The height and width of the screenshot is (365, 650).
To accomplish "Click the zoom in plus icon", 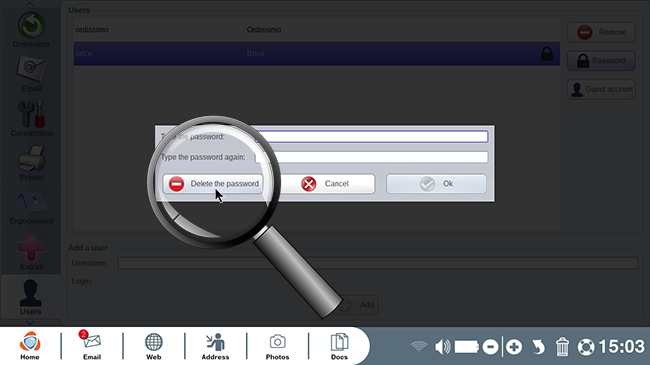I will point(514,347).
